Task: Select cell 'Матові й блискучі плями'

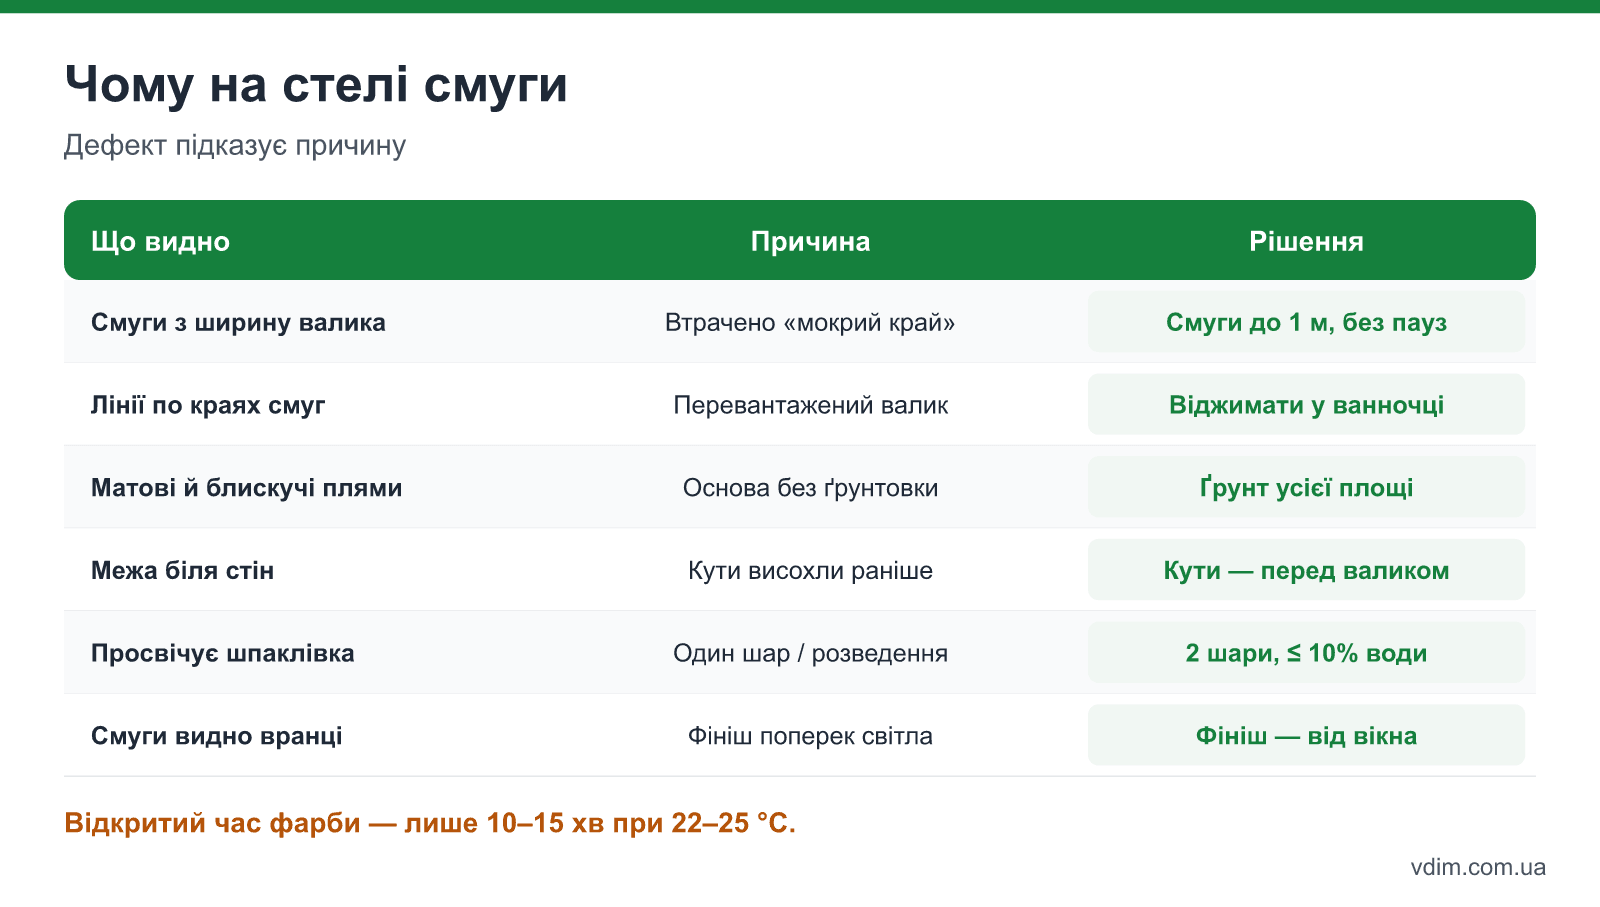Action: point(246,488)
